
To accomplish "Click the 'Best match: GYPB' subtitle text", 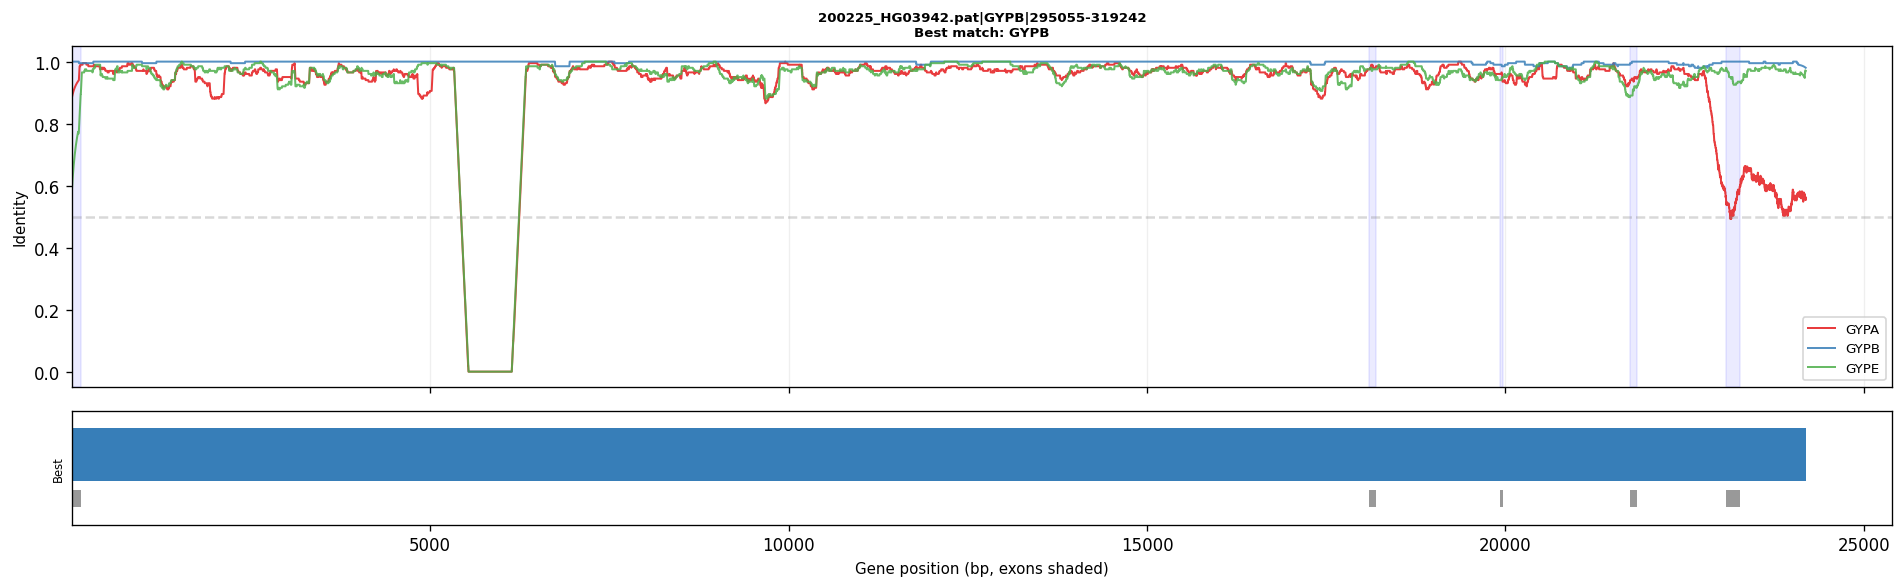I will coord(982,33).
